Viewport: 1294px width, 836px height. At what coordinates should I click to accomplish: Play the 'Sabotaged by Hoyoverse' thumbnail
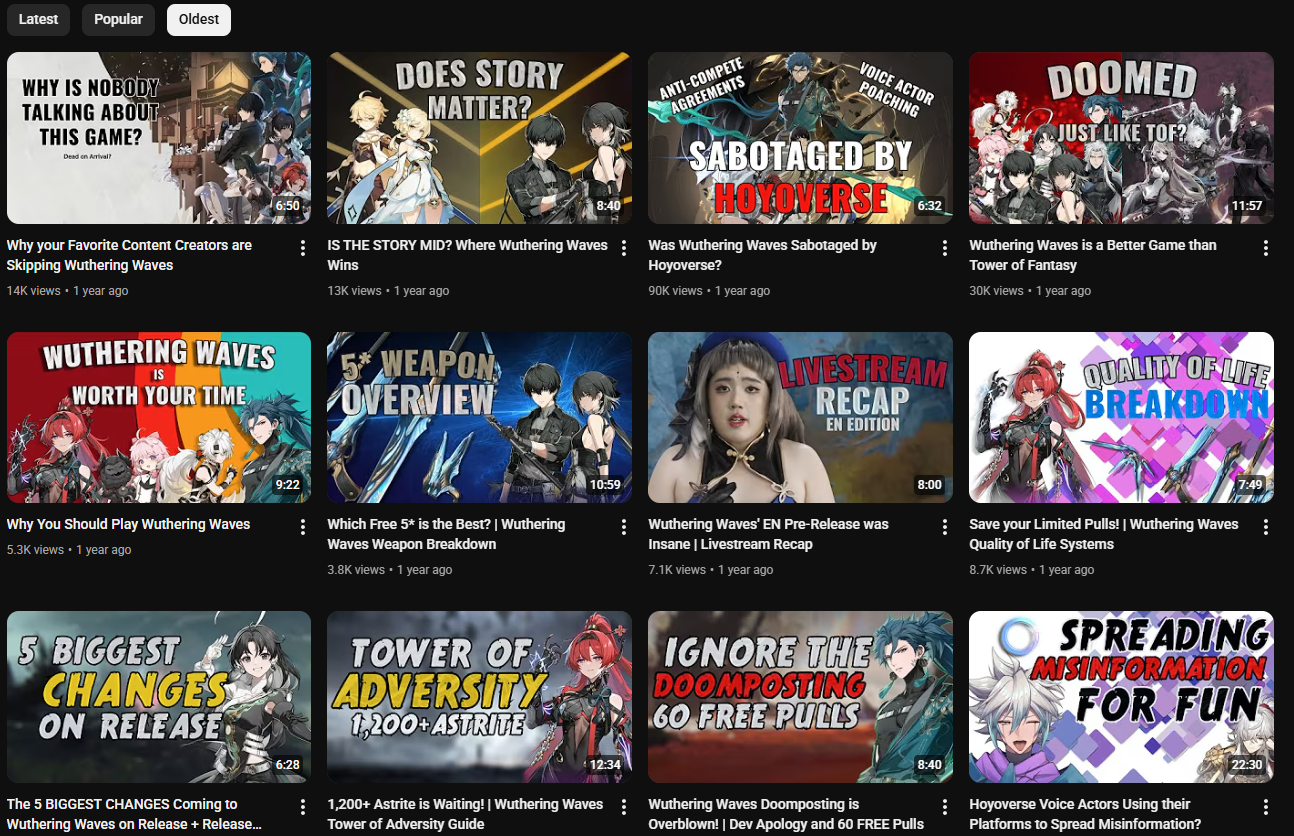[x=800, y=138]
